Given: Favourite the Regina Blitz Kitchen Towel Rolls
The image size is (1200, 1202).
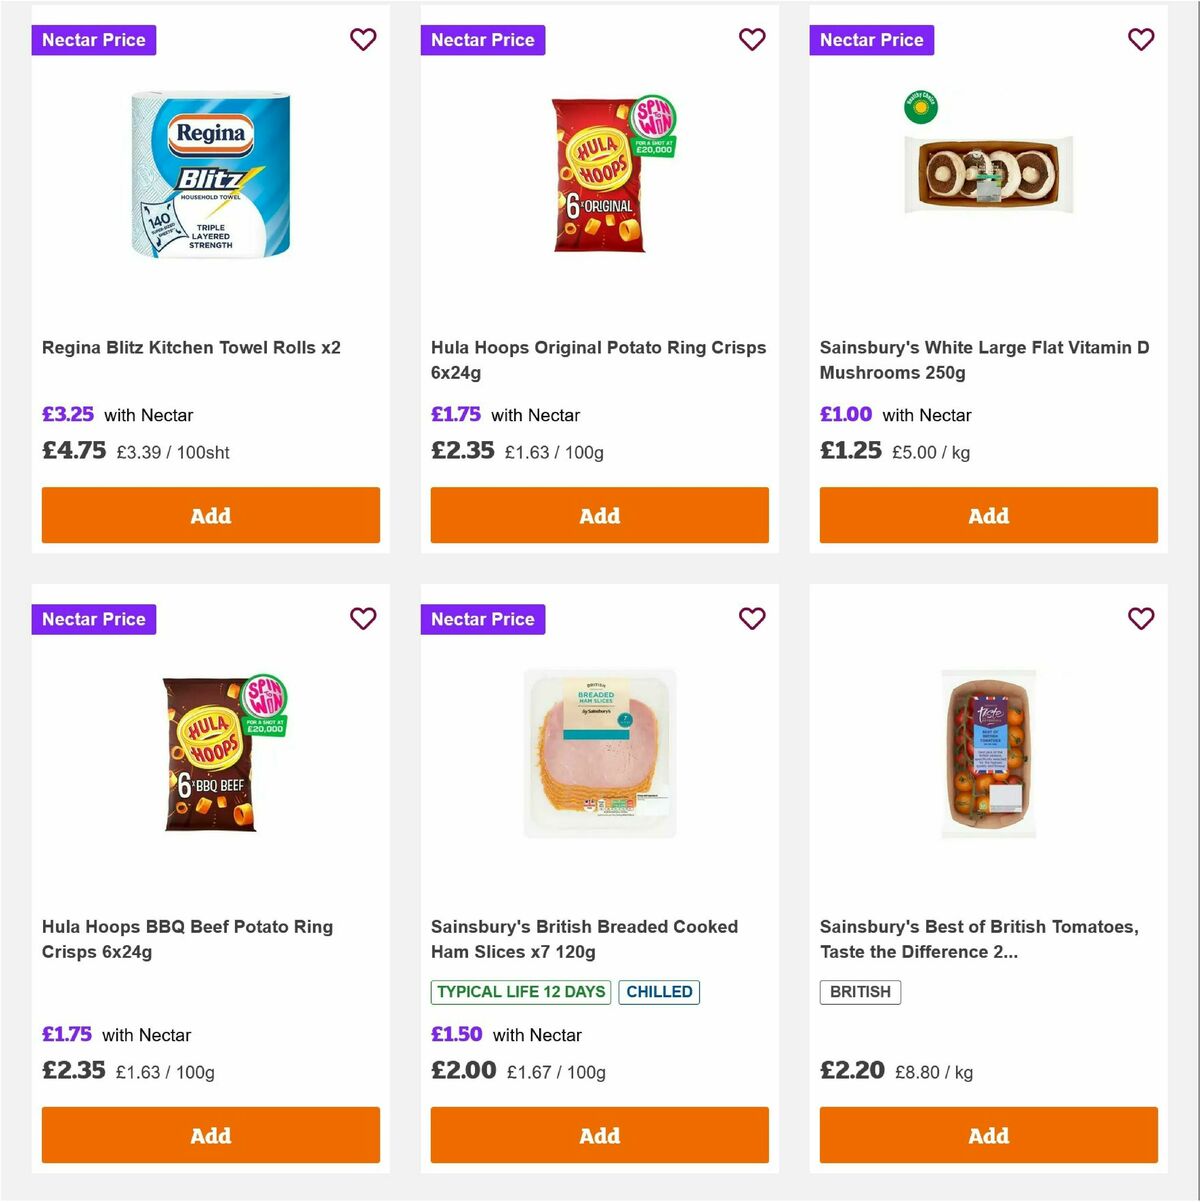Looking at the screenshot, I should [363, 39].
